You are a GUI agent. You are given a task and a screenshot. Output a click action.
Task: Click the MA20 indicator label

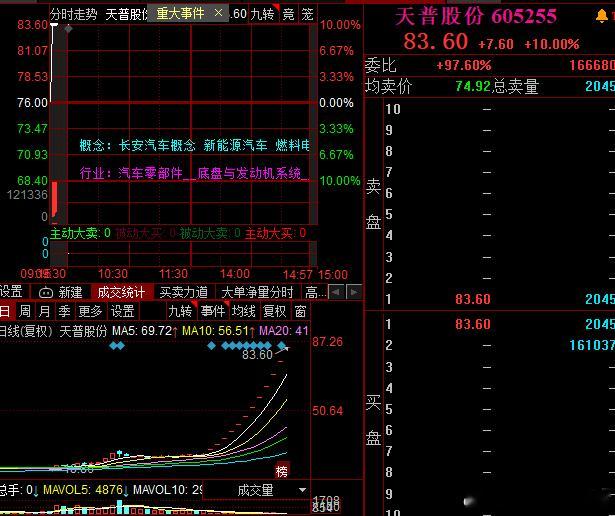pyautogui.click(x=283, y=331)
